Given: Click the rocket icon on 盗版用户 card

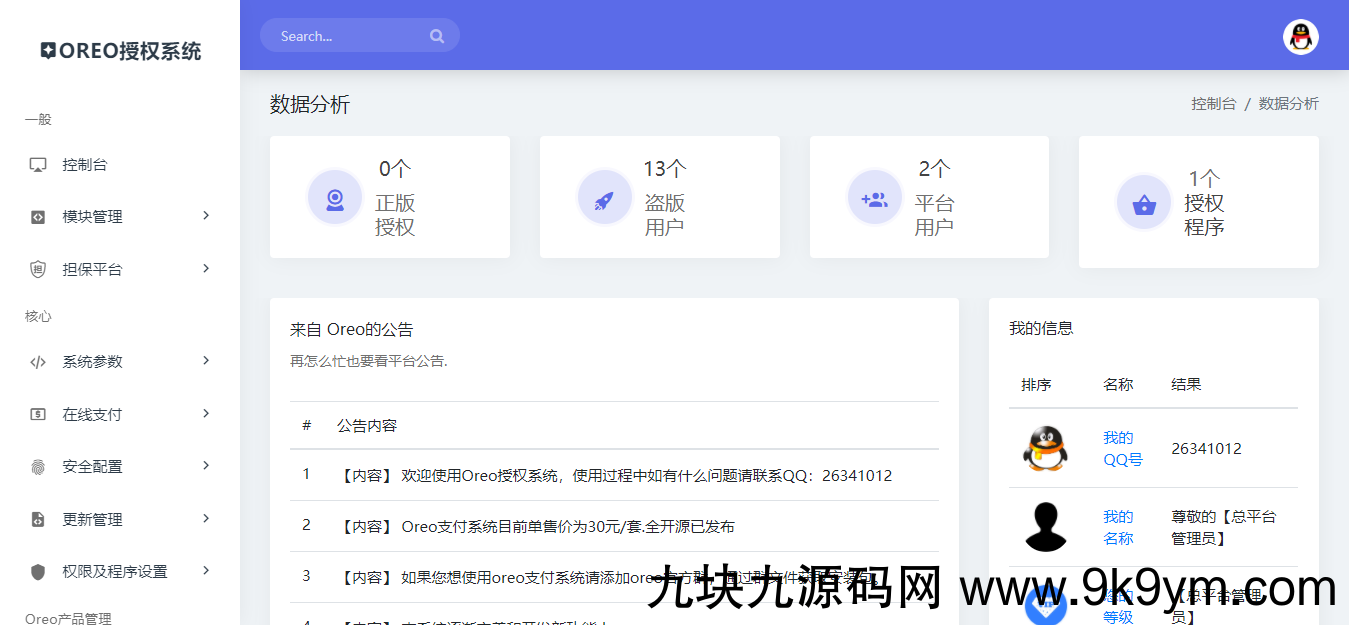Looking at the screenshot, I should pyautogui.click(x=604, y=197).
